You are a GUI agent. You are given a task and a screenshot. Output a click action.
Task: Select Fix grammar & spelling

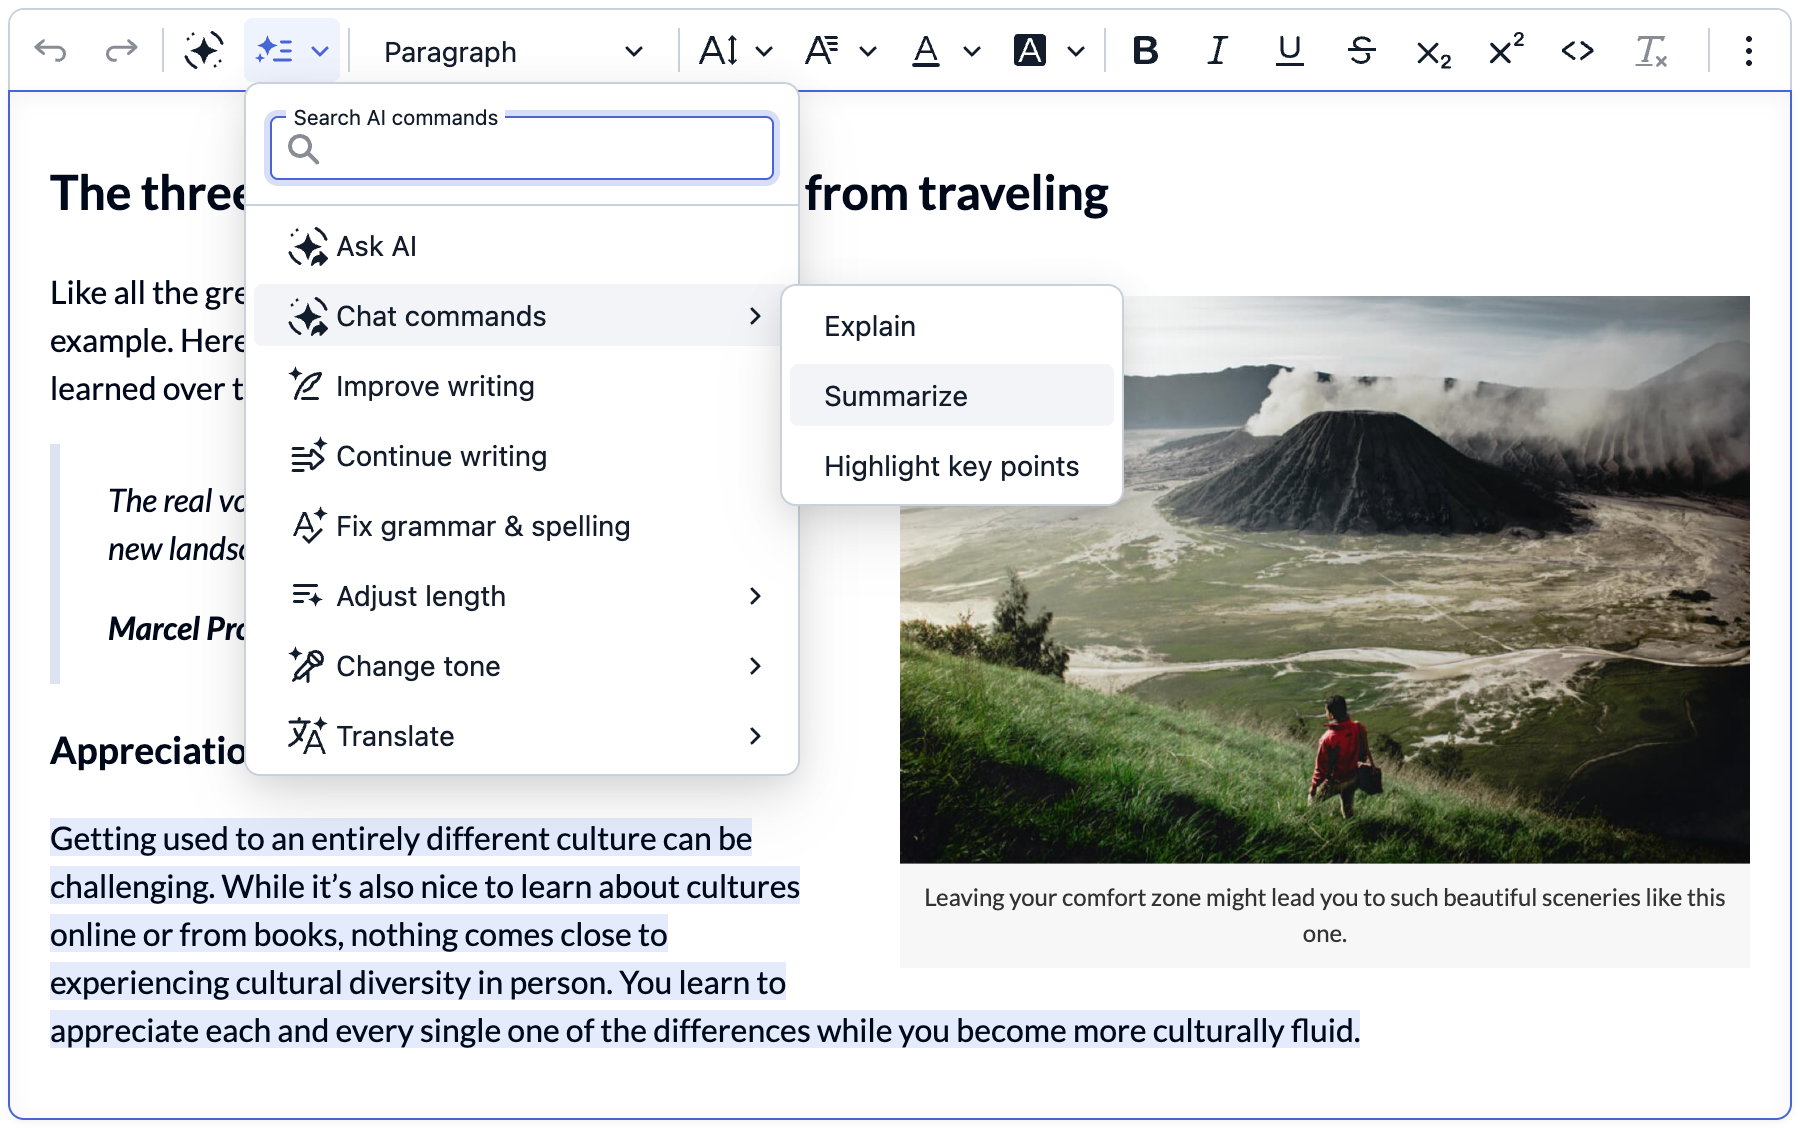[522, 526]
